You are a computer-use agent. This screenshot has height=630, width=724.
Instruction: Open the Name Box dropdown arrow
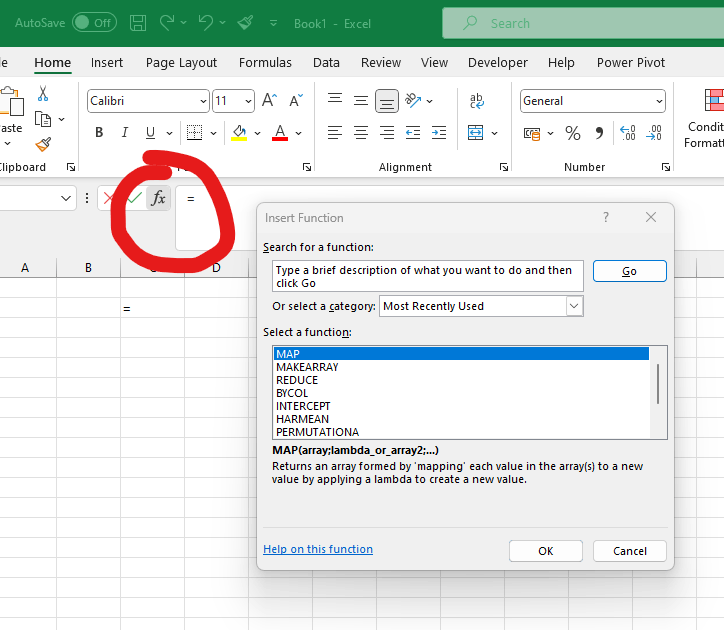pyautogui.click(x=66, y=199)
